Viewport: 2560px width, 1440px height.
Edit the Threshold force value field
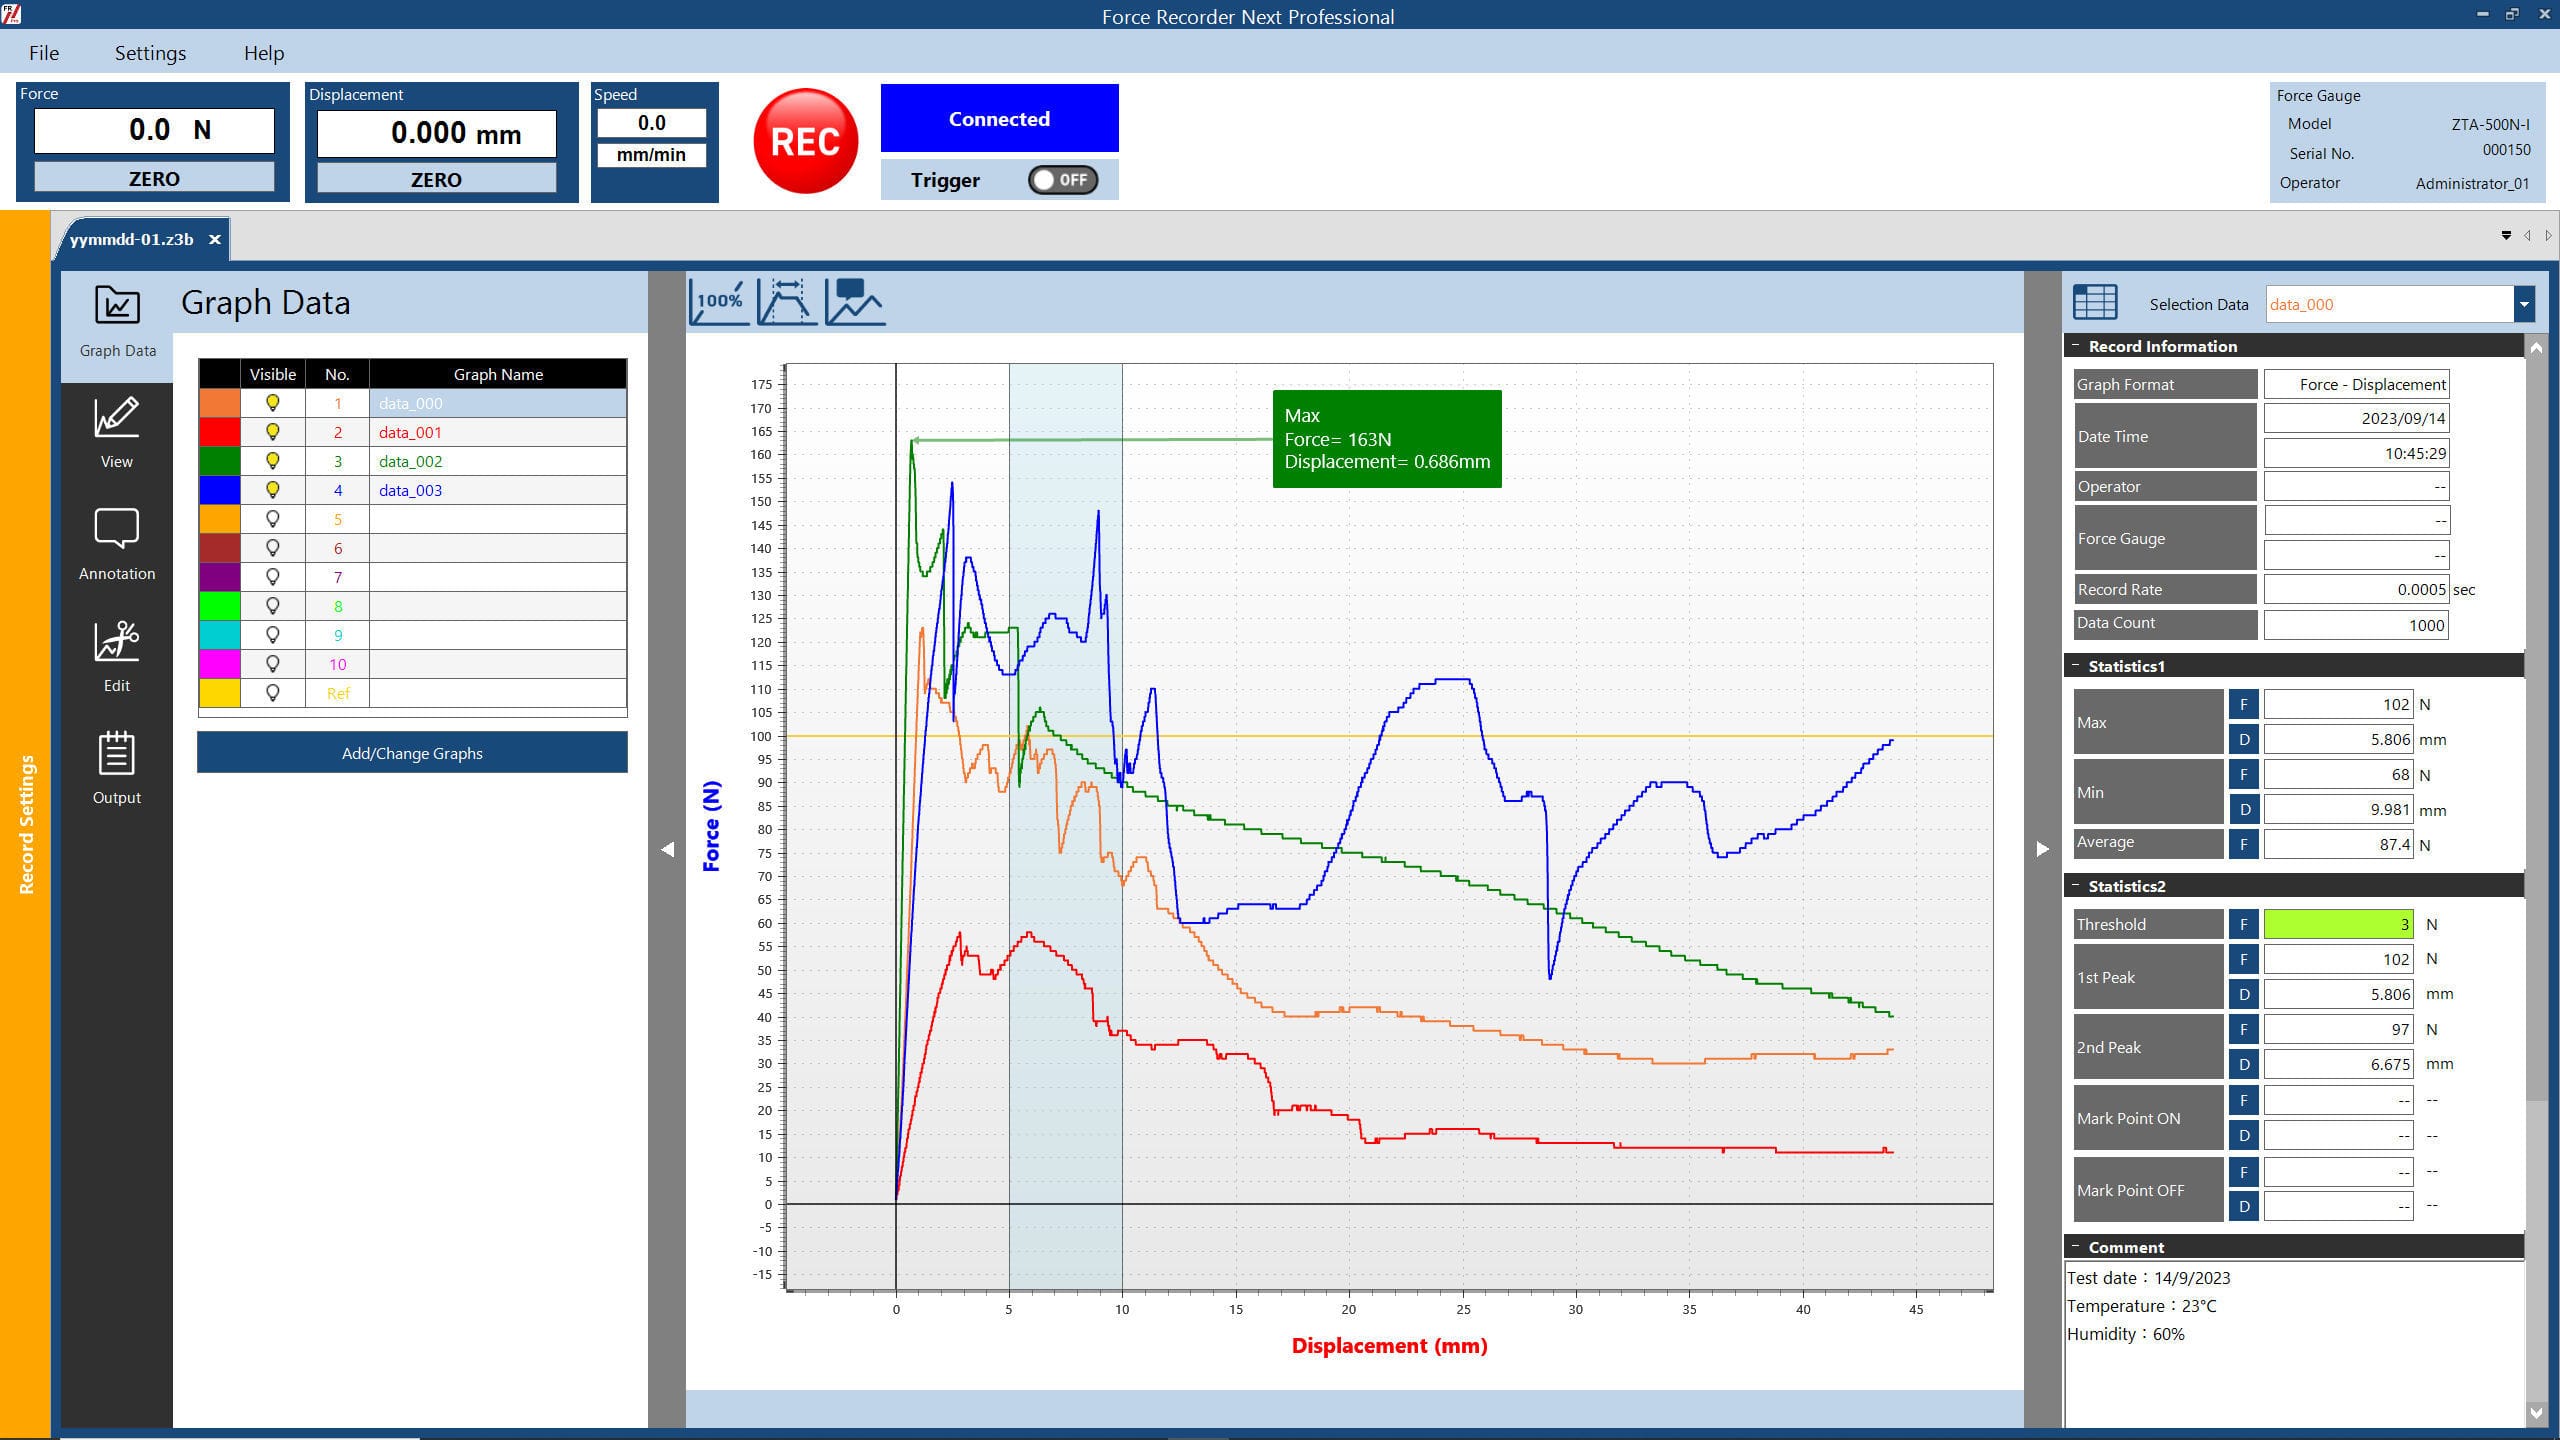coord(2336,924)
